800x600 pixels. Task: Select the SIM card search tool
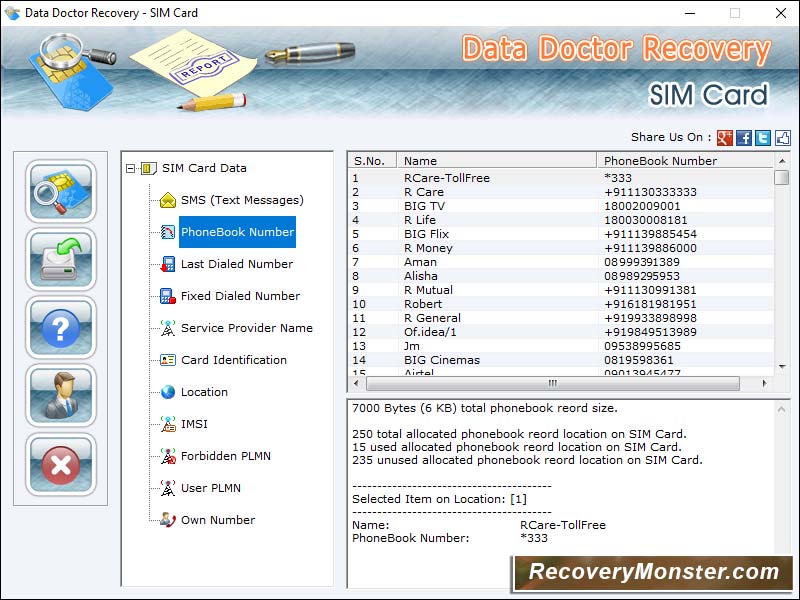point(60,193)
